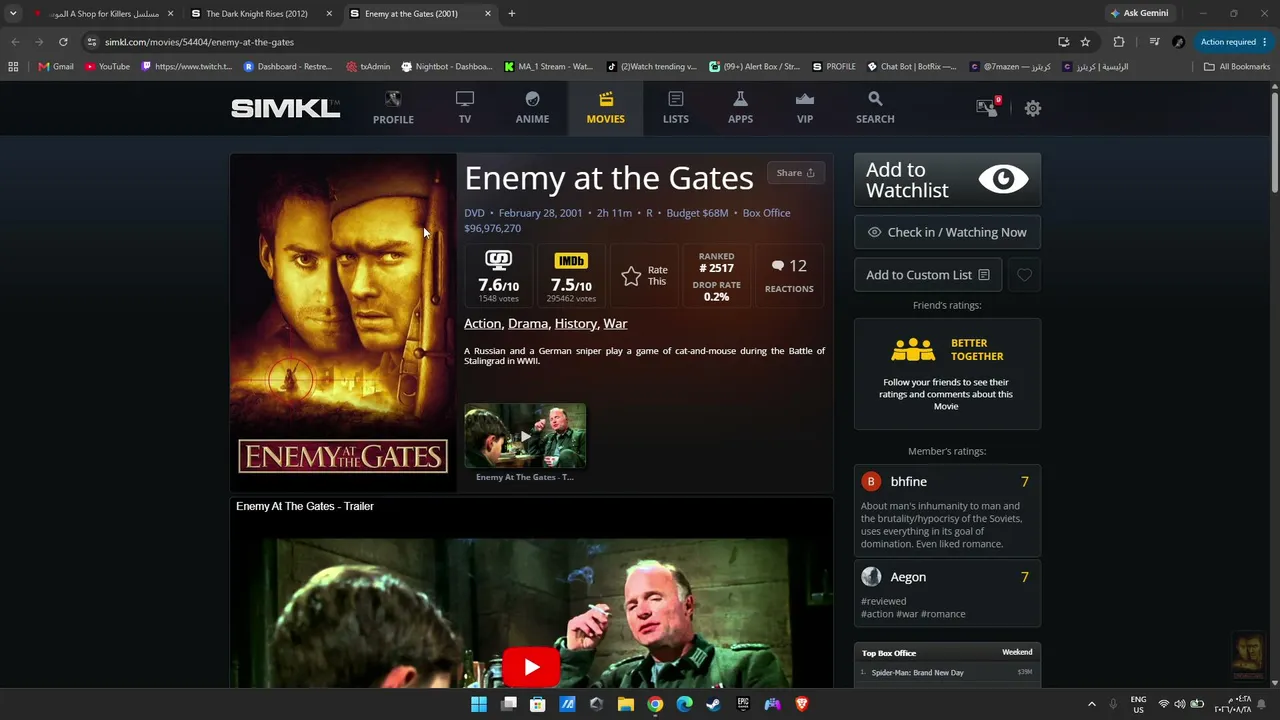Open the Windows Start menu
The height and width of the screenshot is (720, 1280).
(479, 704)
